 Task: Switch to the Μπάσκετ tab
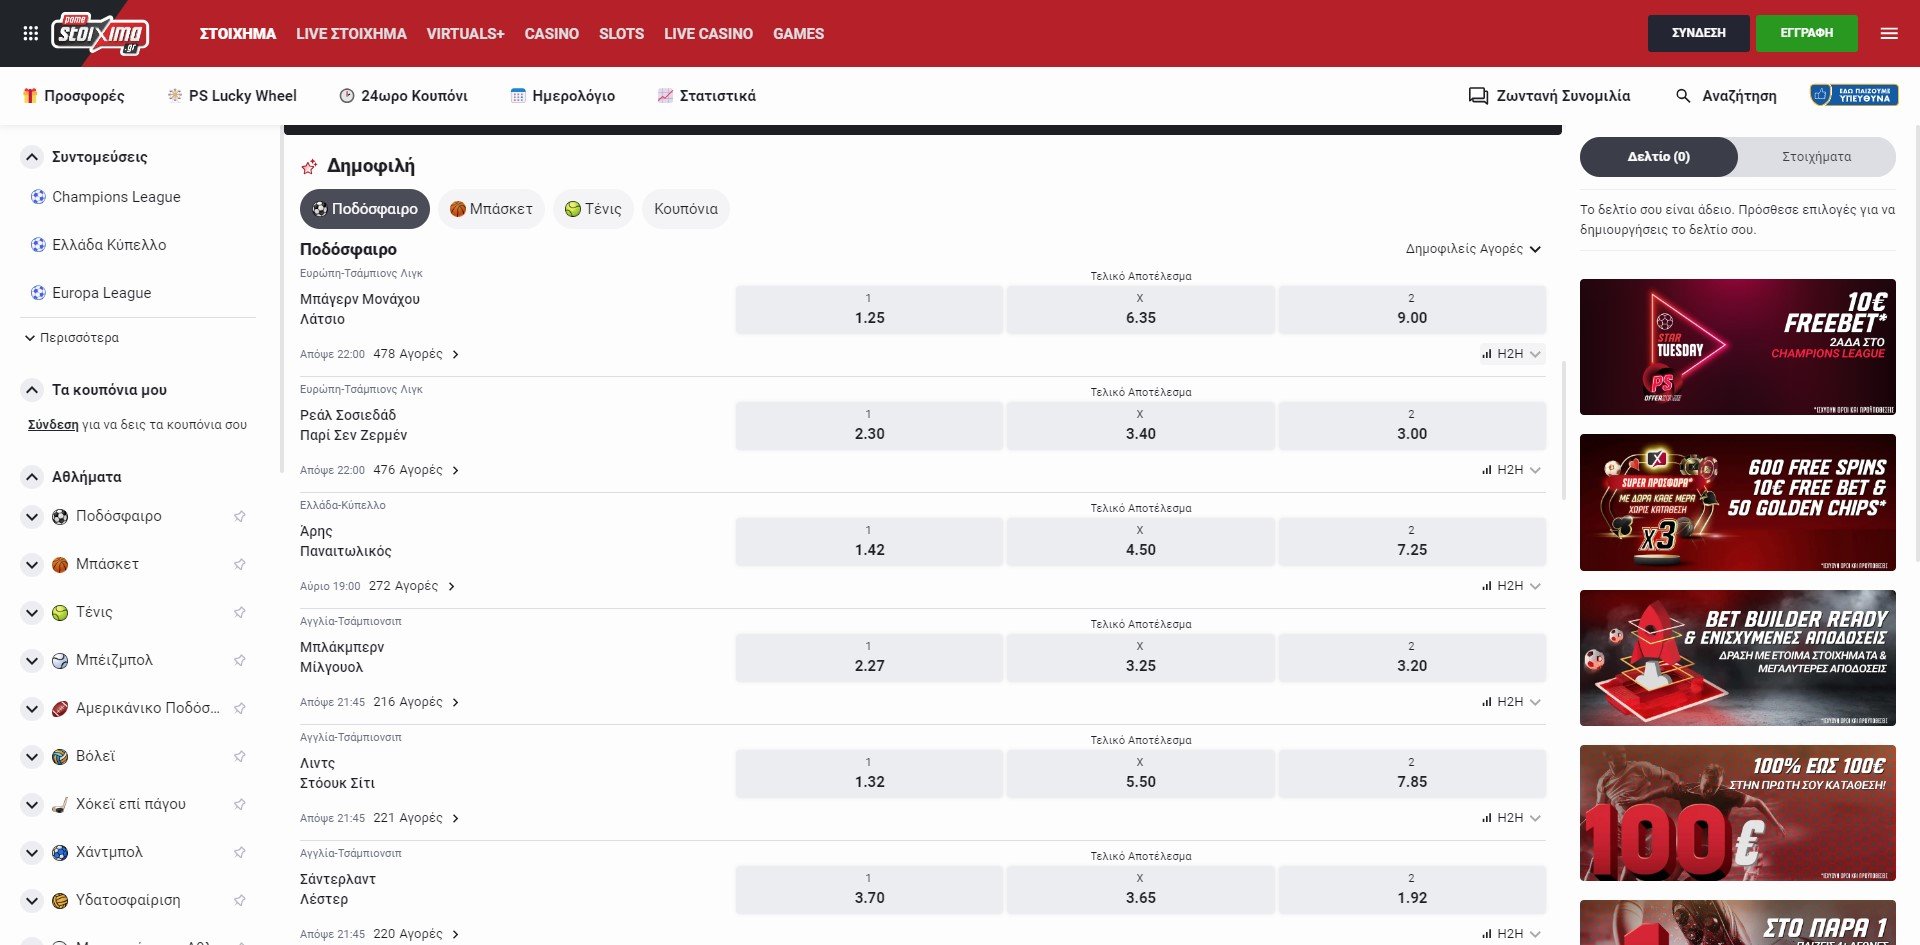[491, 209]
